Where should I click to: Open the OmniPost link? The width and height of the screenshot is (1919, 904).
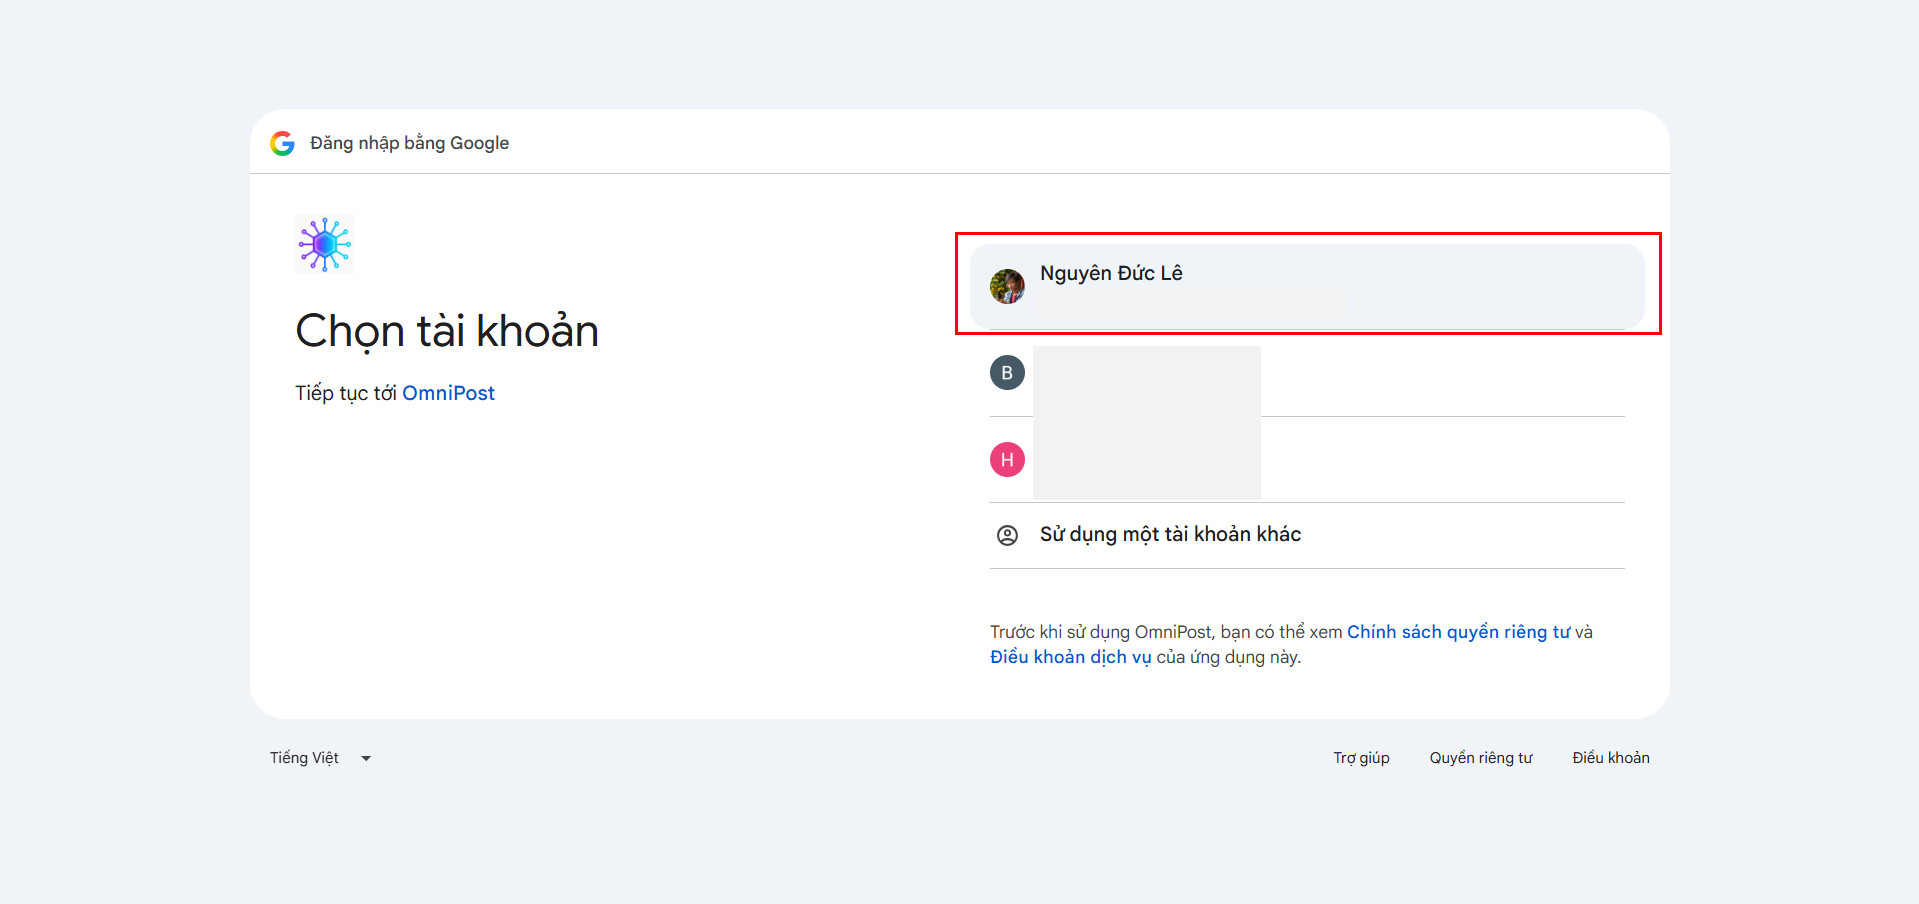click(448, 393)
